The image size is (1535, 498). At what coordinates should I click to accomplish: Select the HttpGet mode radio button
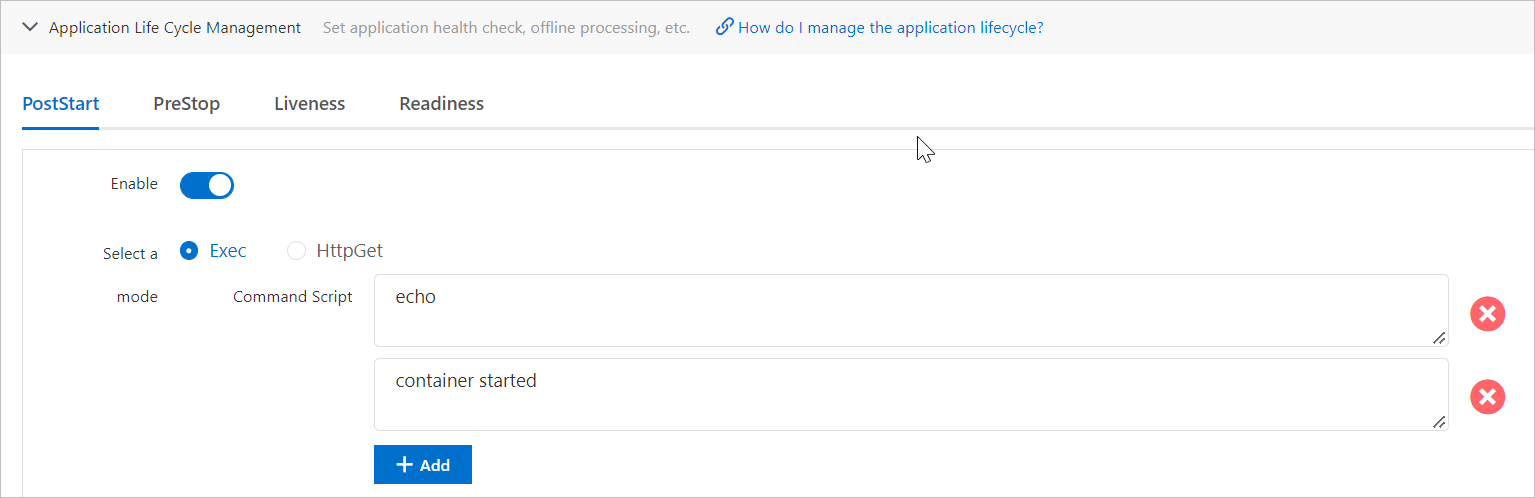296,251
